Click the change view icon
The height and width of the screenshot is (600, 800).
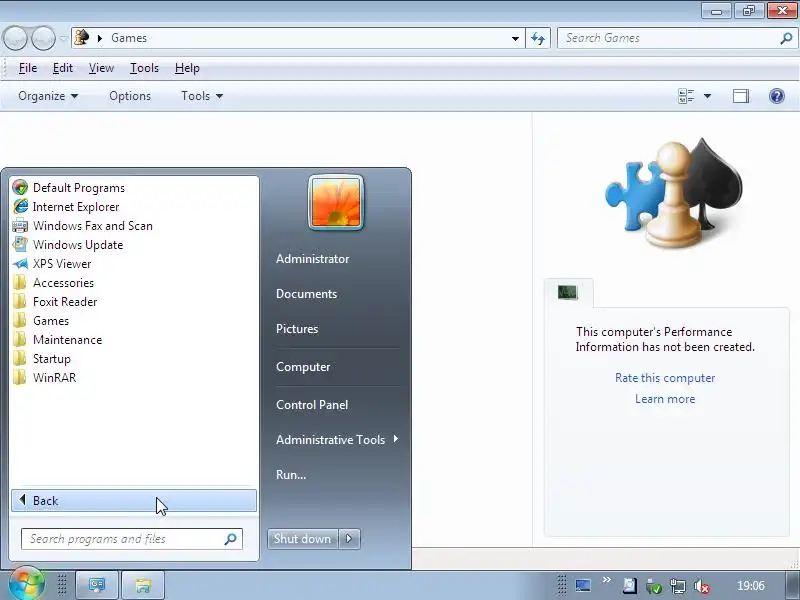point(686,96)
